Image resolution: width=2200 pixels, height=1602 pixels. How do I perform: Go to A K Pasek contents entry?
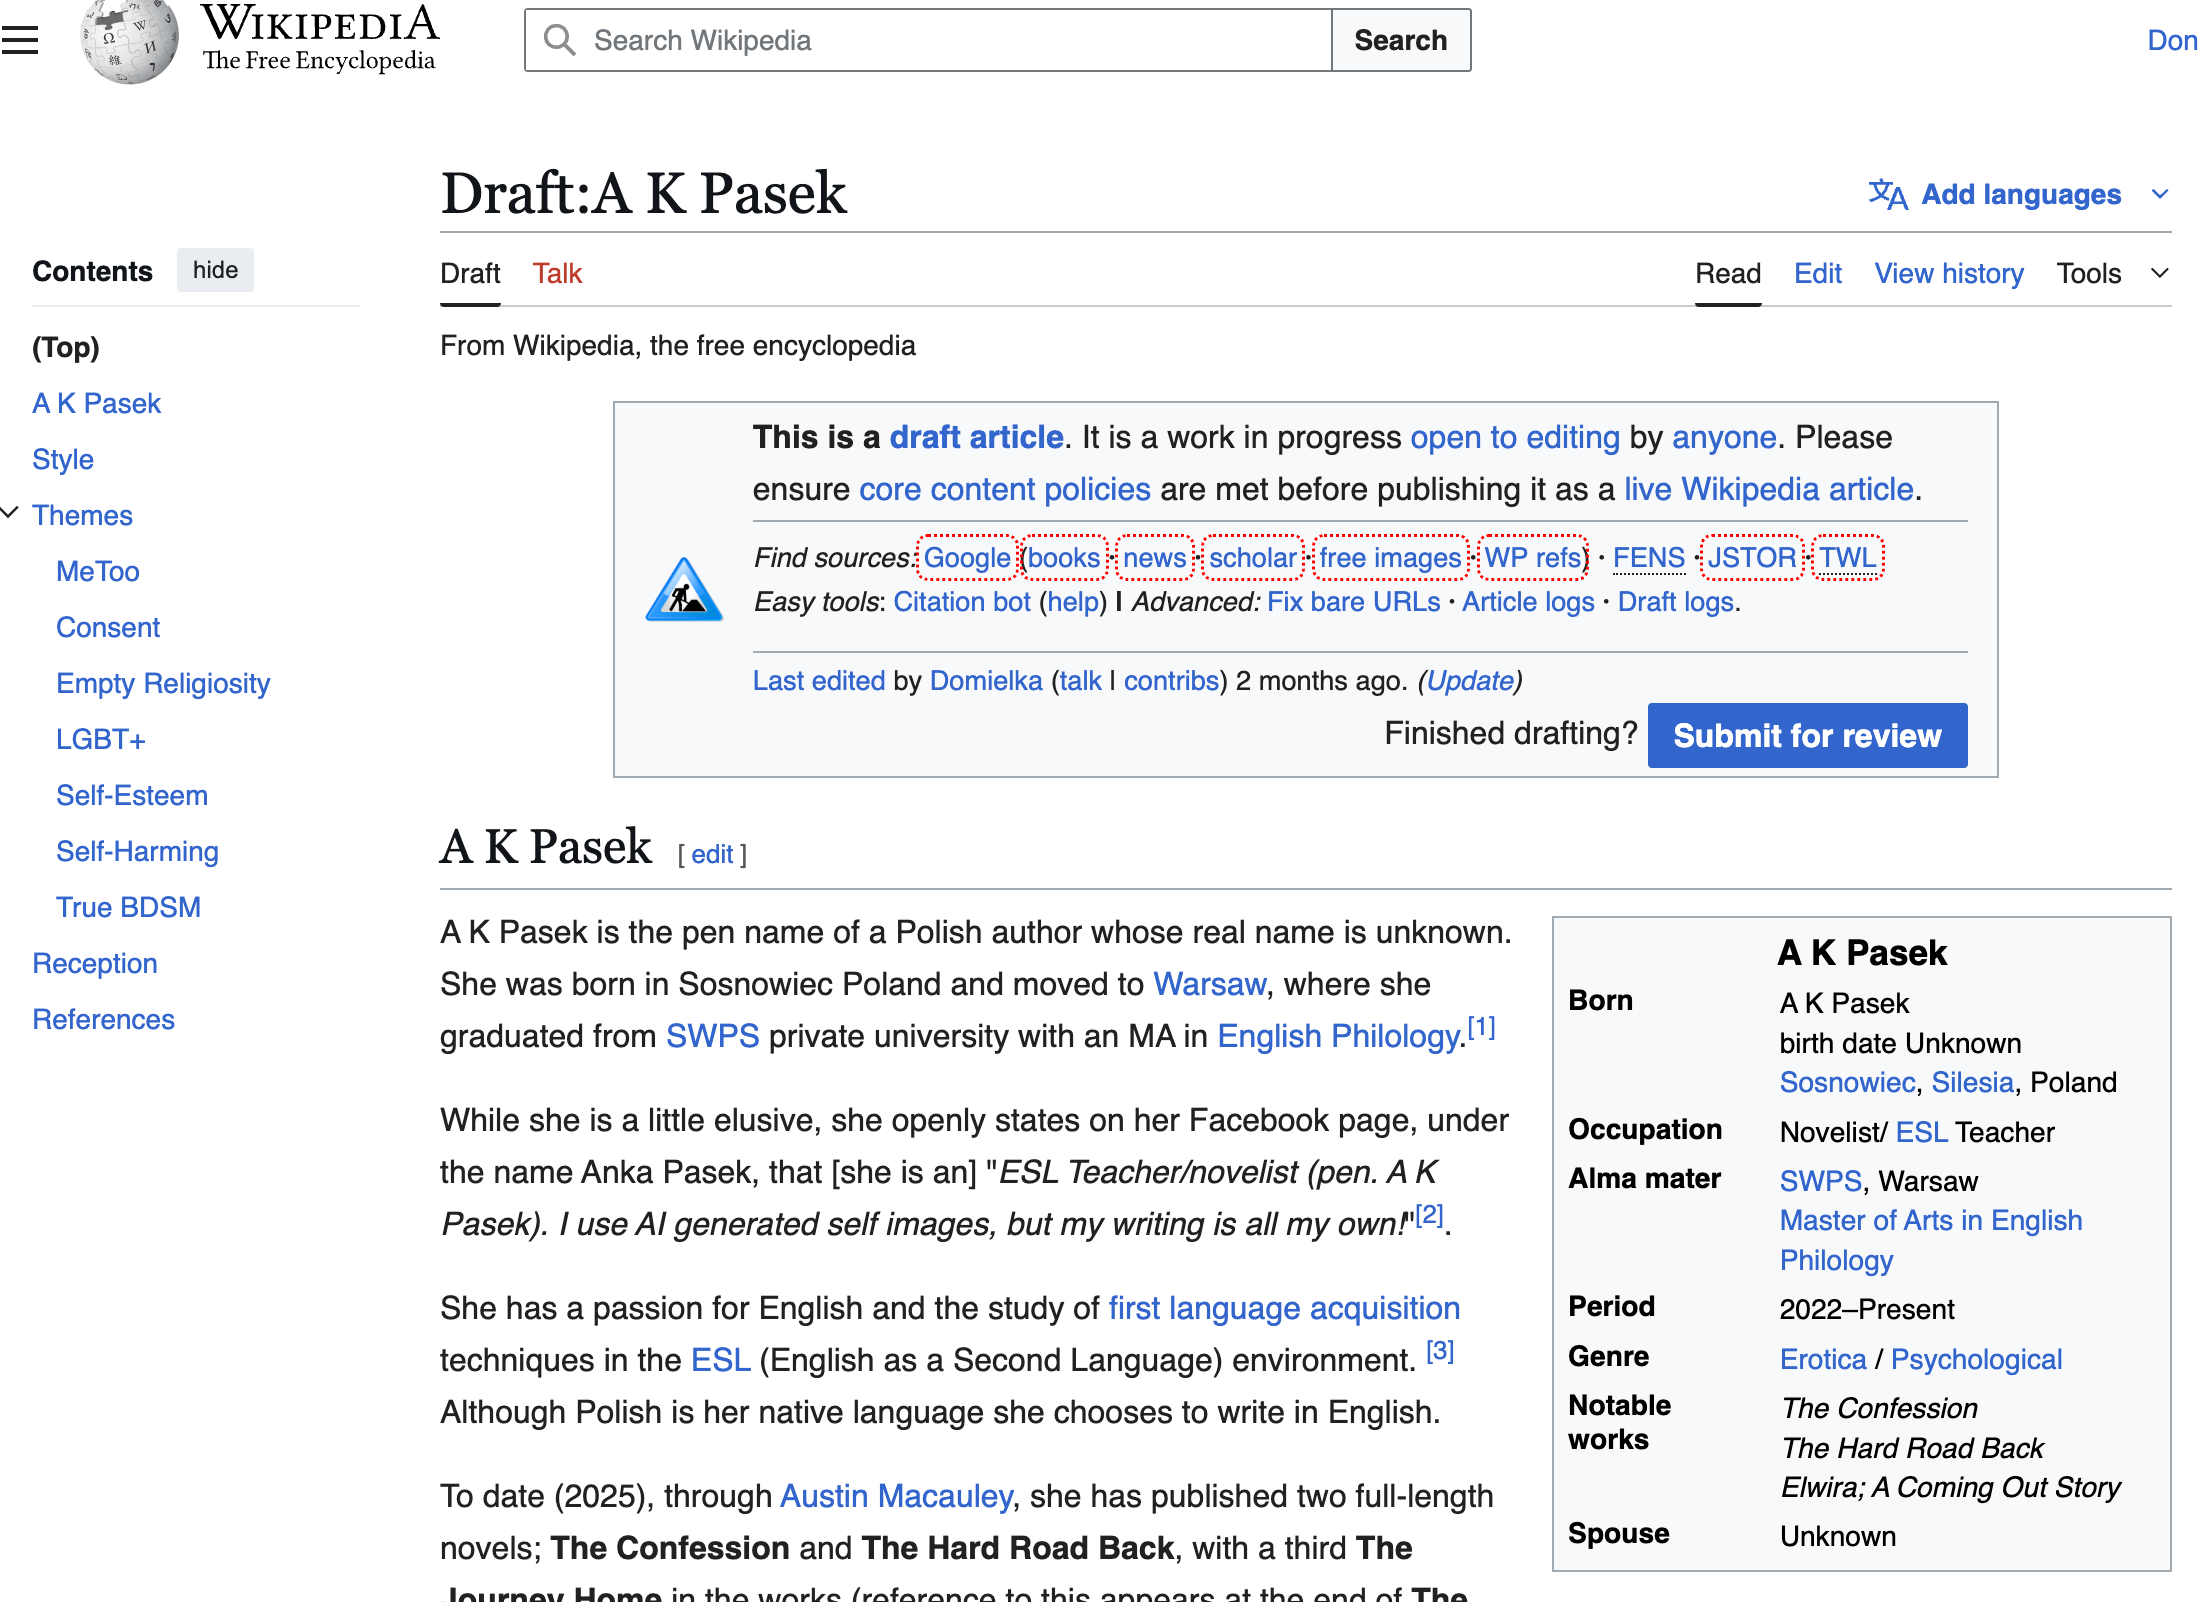[x=96, y=403]
